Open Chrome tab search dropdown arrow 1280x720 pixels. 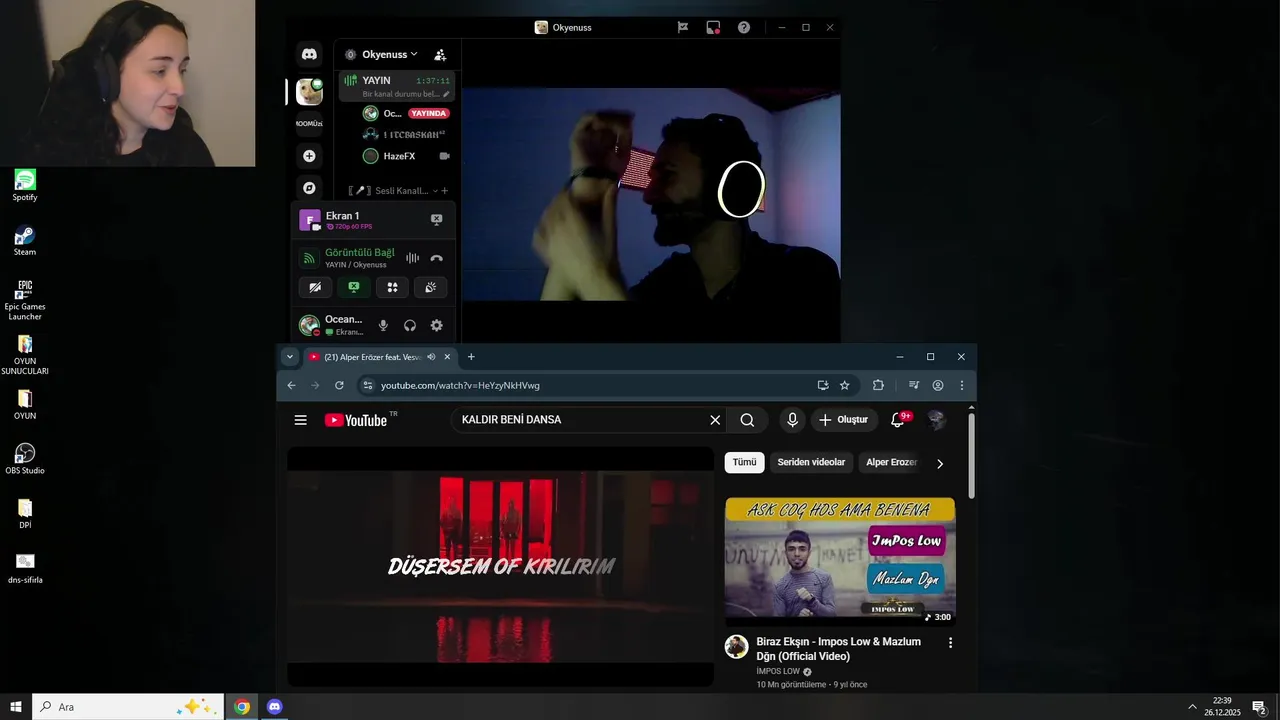290,357
